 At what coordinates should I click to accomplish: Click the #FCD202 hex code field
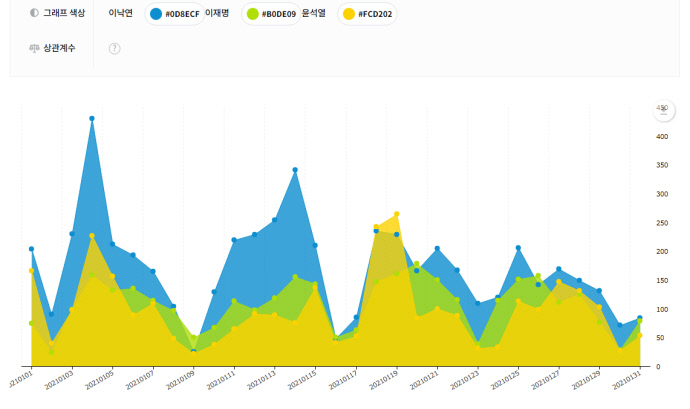click(x=373, y=14)
